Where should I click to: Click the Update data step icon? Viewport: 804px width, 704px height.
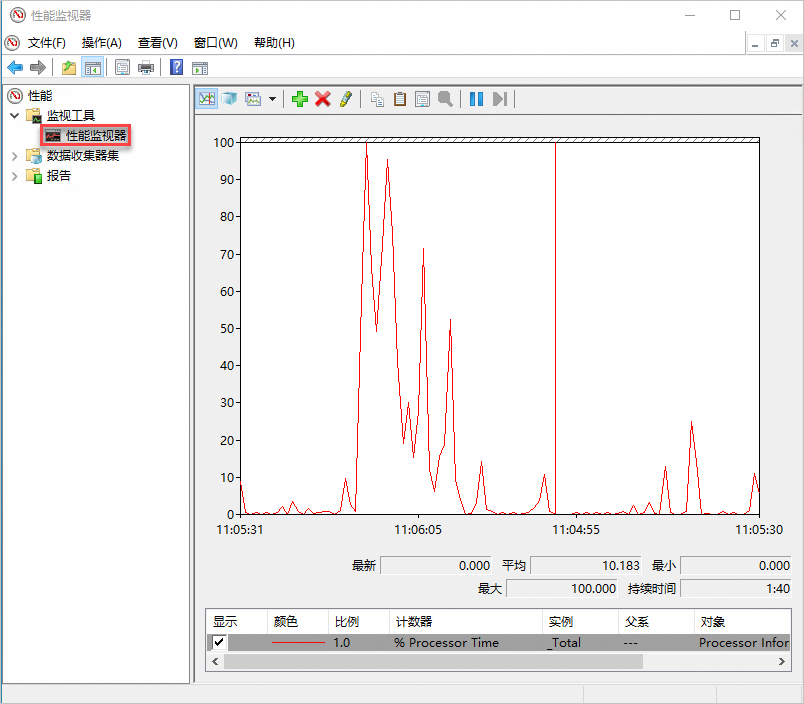pyautogui.click(x=500, y=98)
